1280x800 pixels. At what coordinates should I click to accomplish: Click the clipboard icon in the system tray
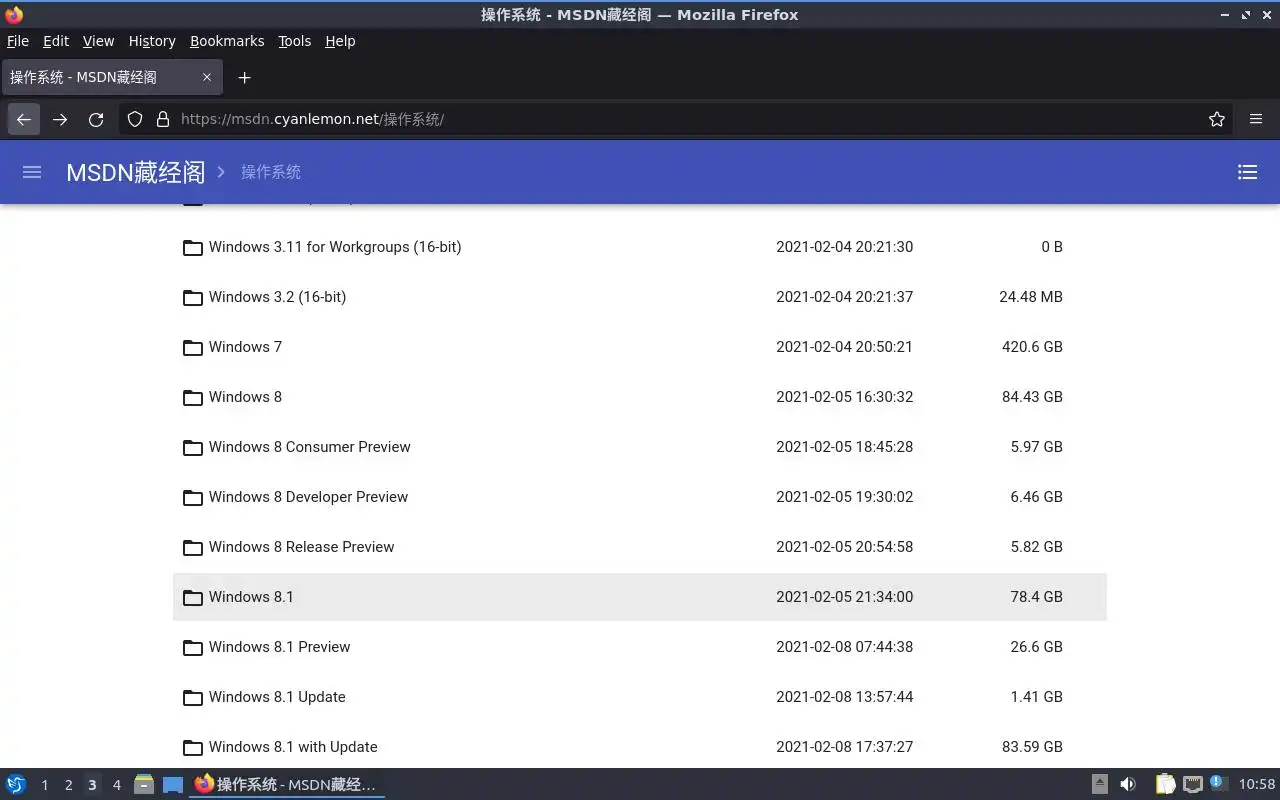(x=1166, y=784)
